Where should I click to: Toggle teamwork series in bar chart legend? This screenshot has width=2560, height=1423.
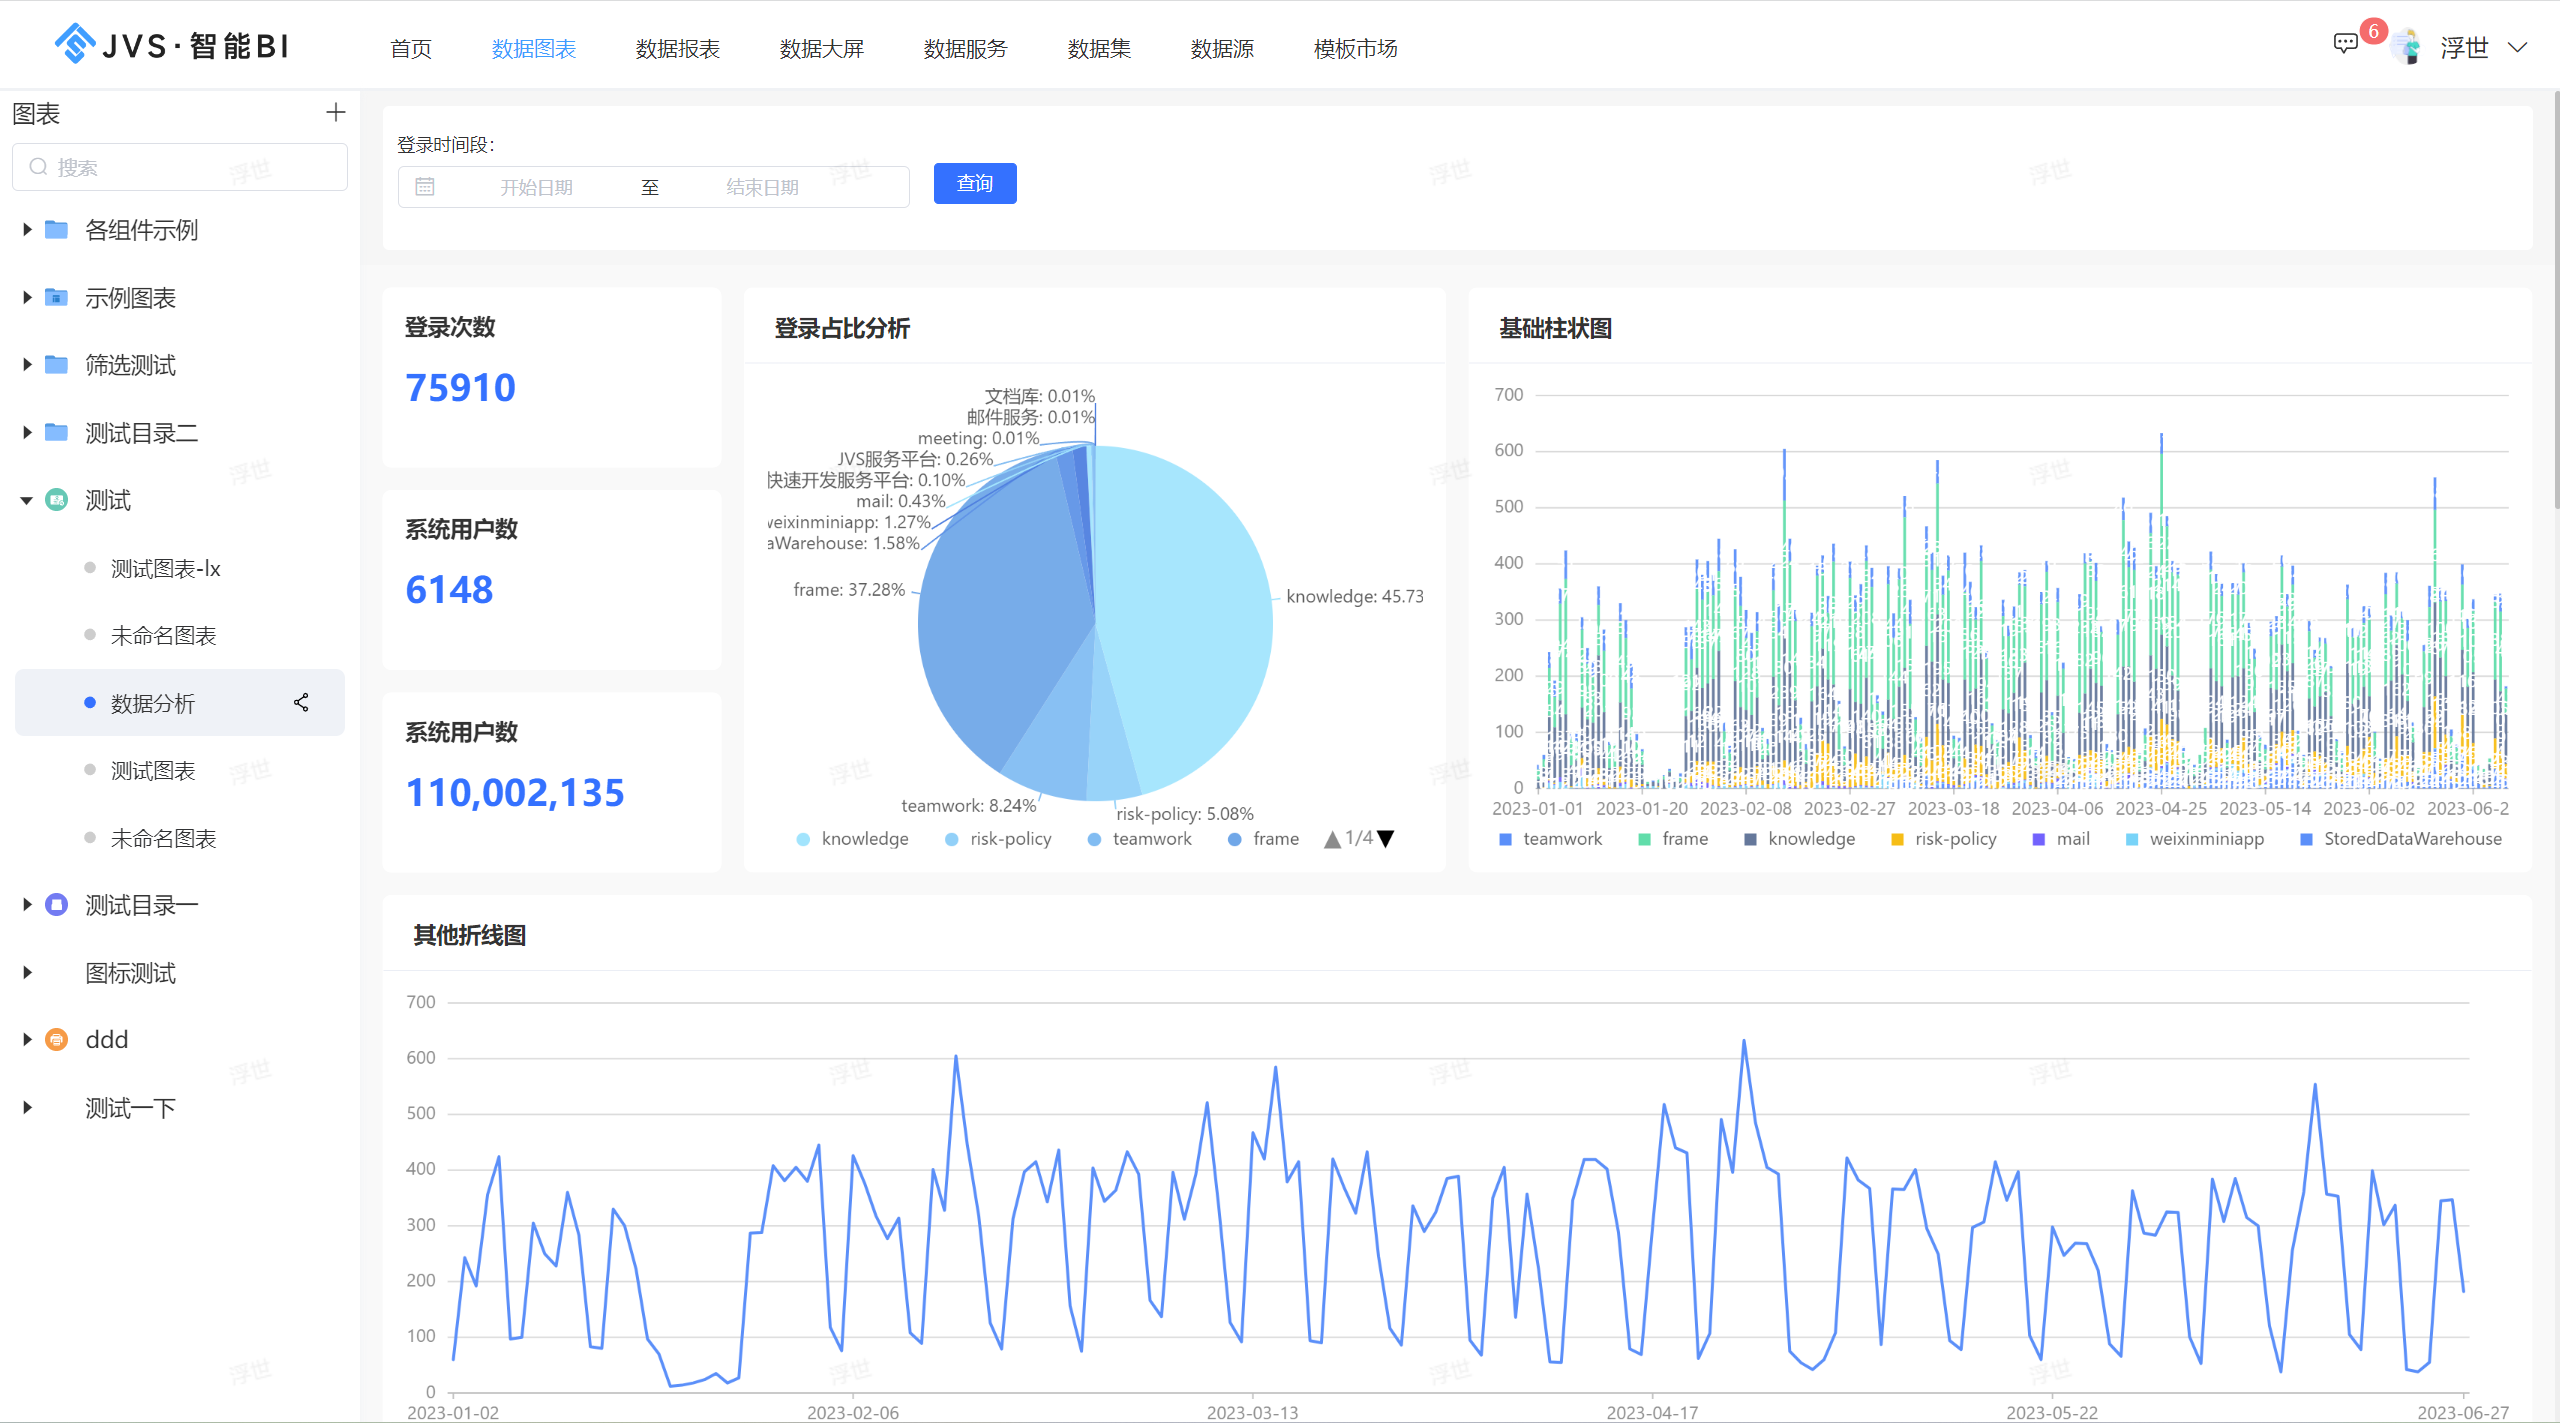1550,839
